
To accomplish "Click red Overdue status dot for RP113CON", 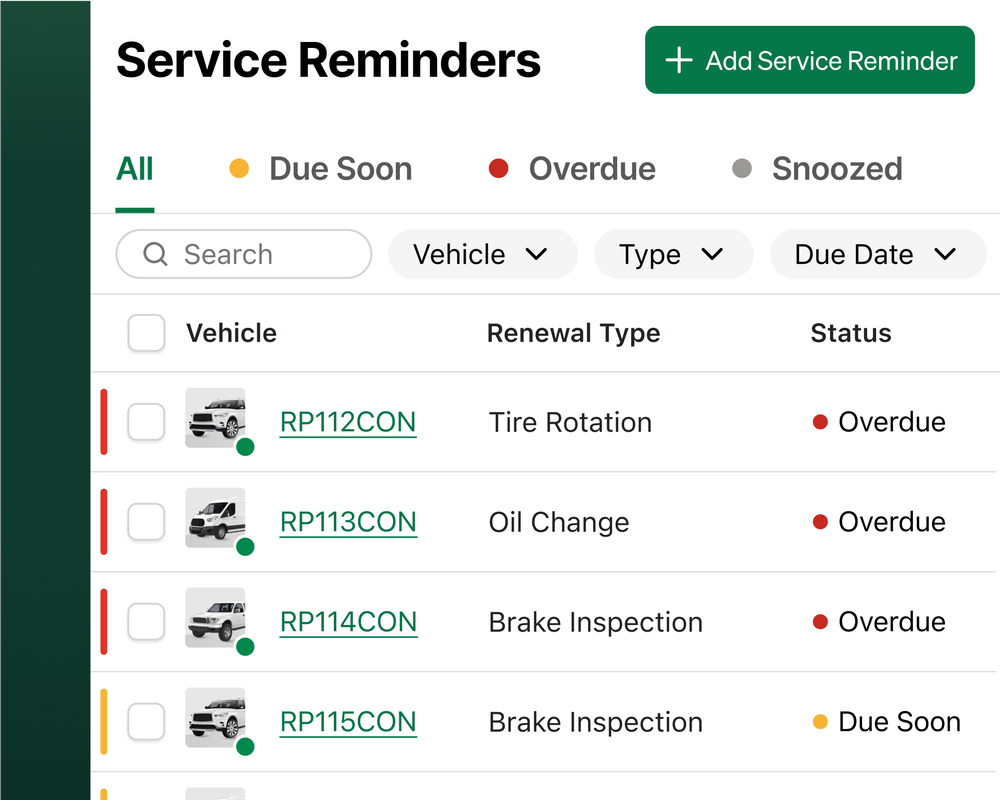I will (x=821, y=522).
